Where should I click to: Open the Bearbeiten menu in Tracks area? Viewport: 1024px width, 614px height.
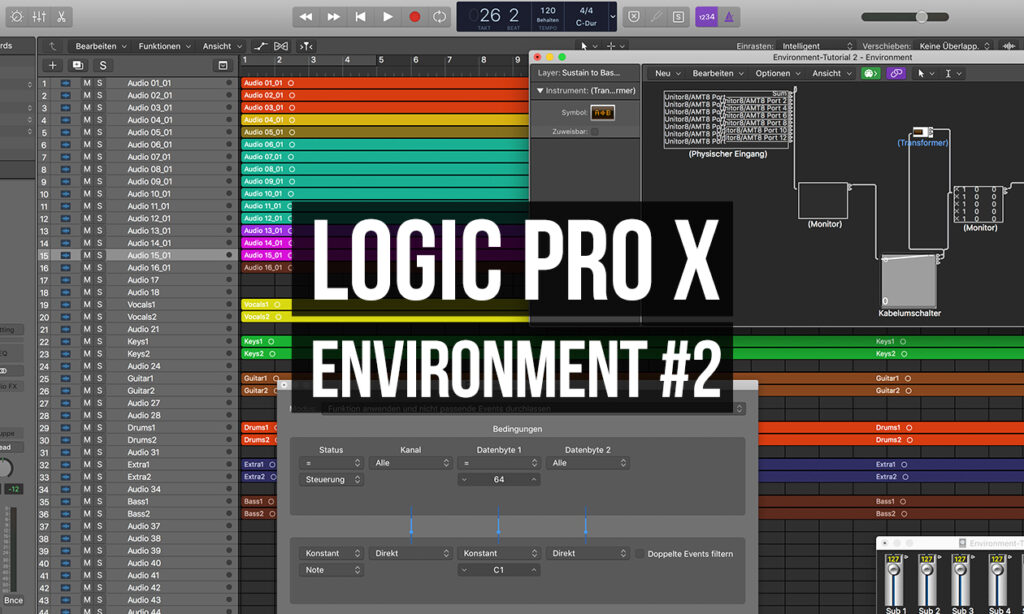tap(101, 46)
